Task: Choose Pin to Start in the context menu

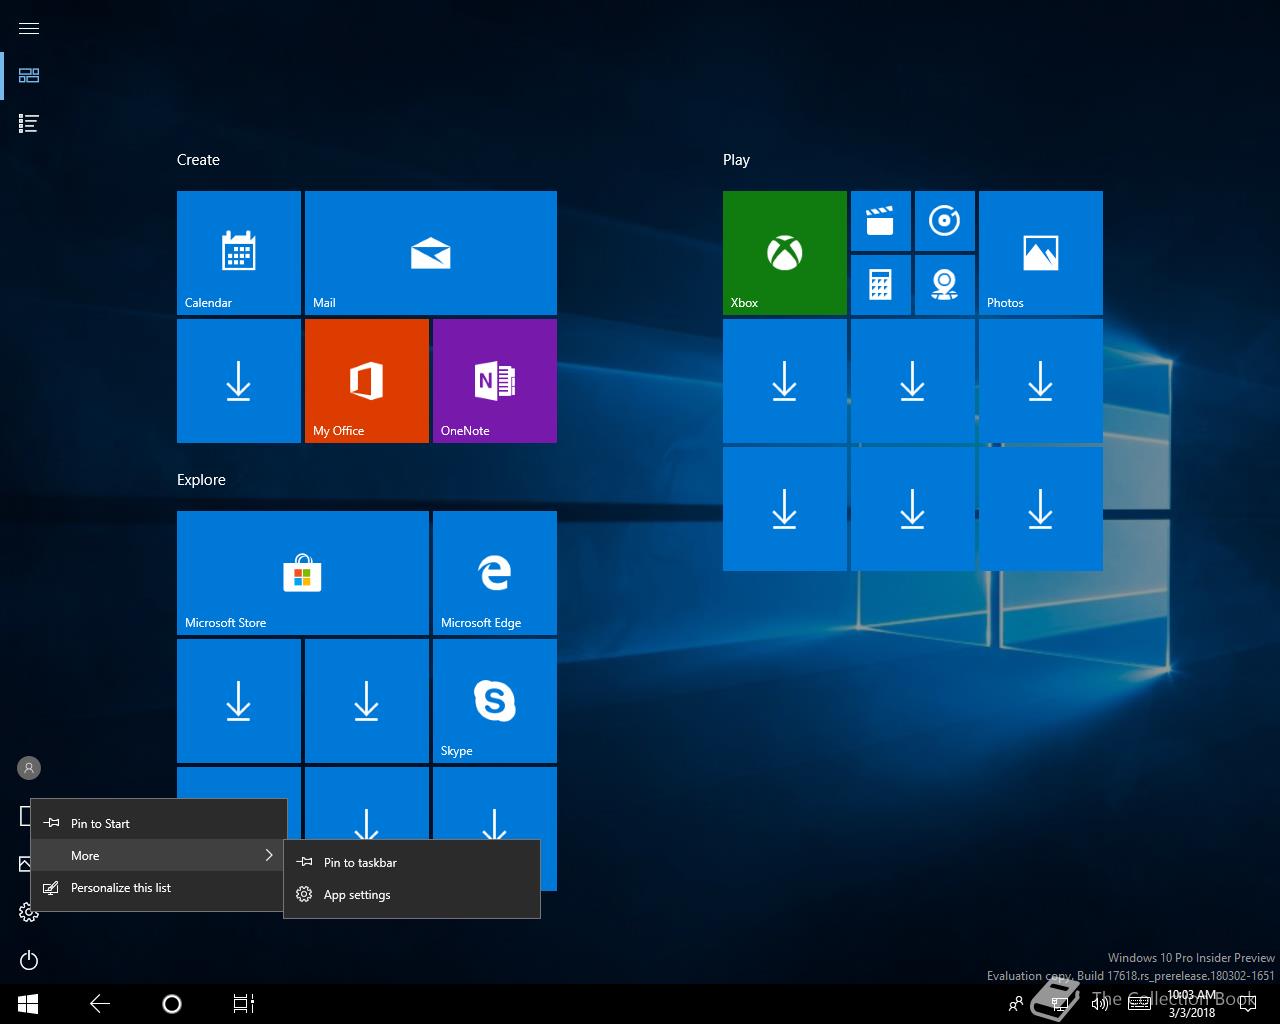Action: [159, 824]
